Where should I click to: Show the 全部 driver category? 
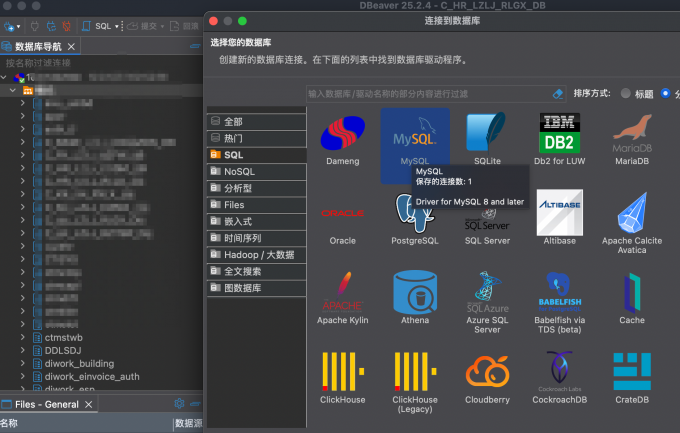[x=257, y=121]
